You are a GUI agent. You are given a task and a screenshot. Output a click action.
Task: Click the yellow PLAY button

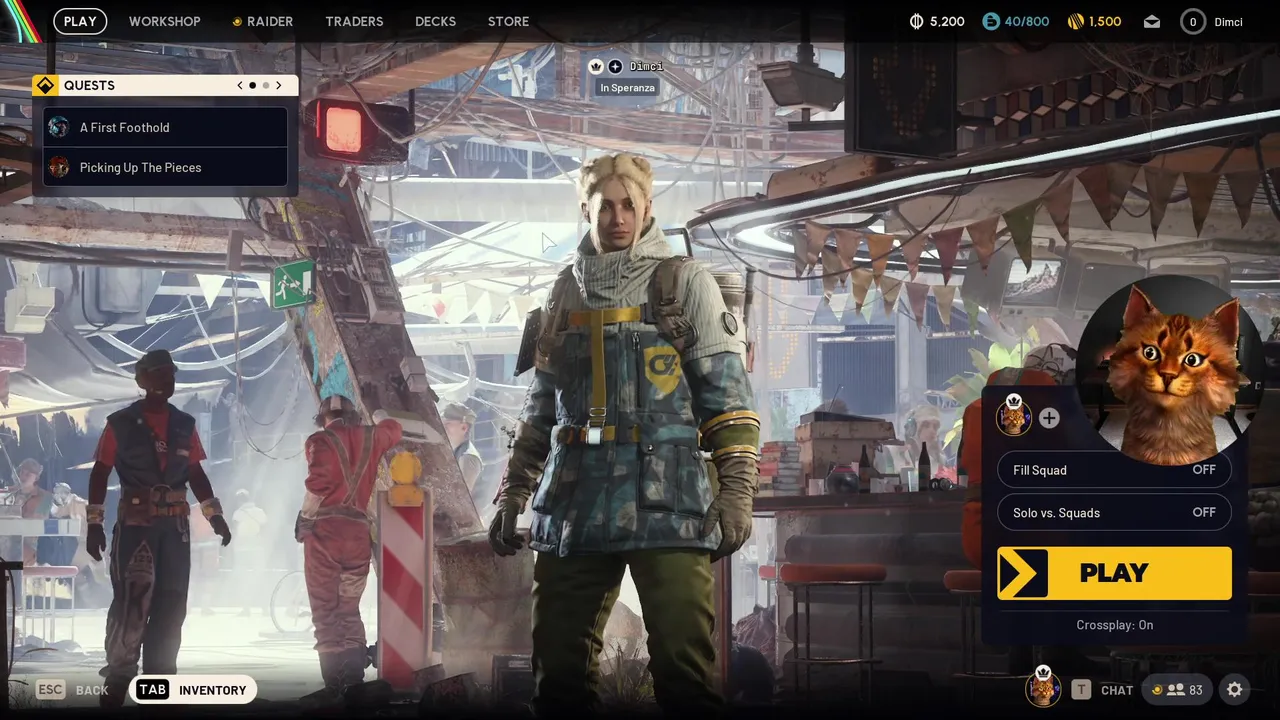point(1114,573)
